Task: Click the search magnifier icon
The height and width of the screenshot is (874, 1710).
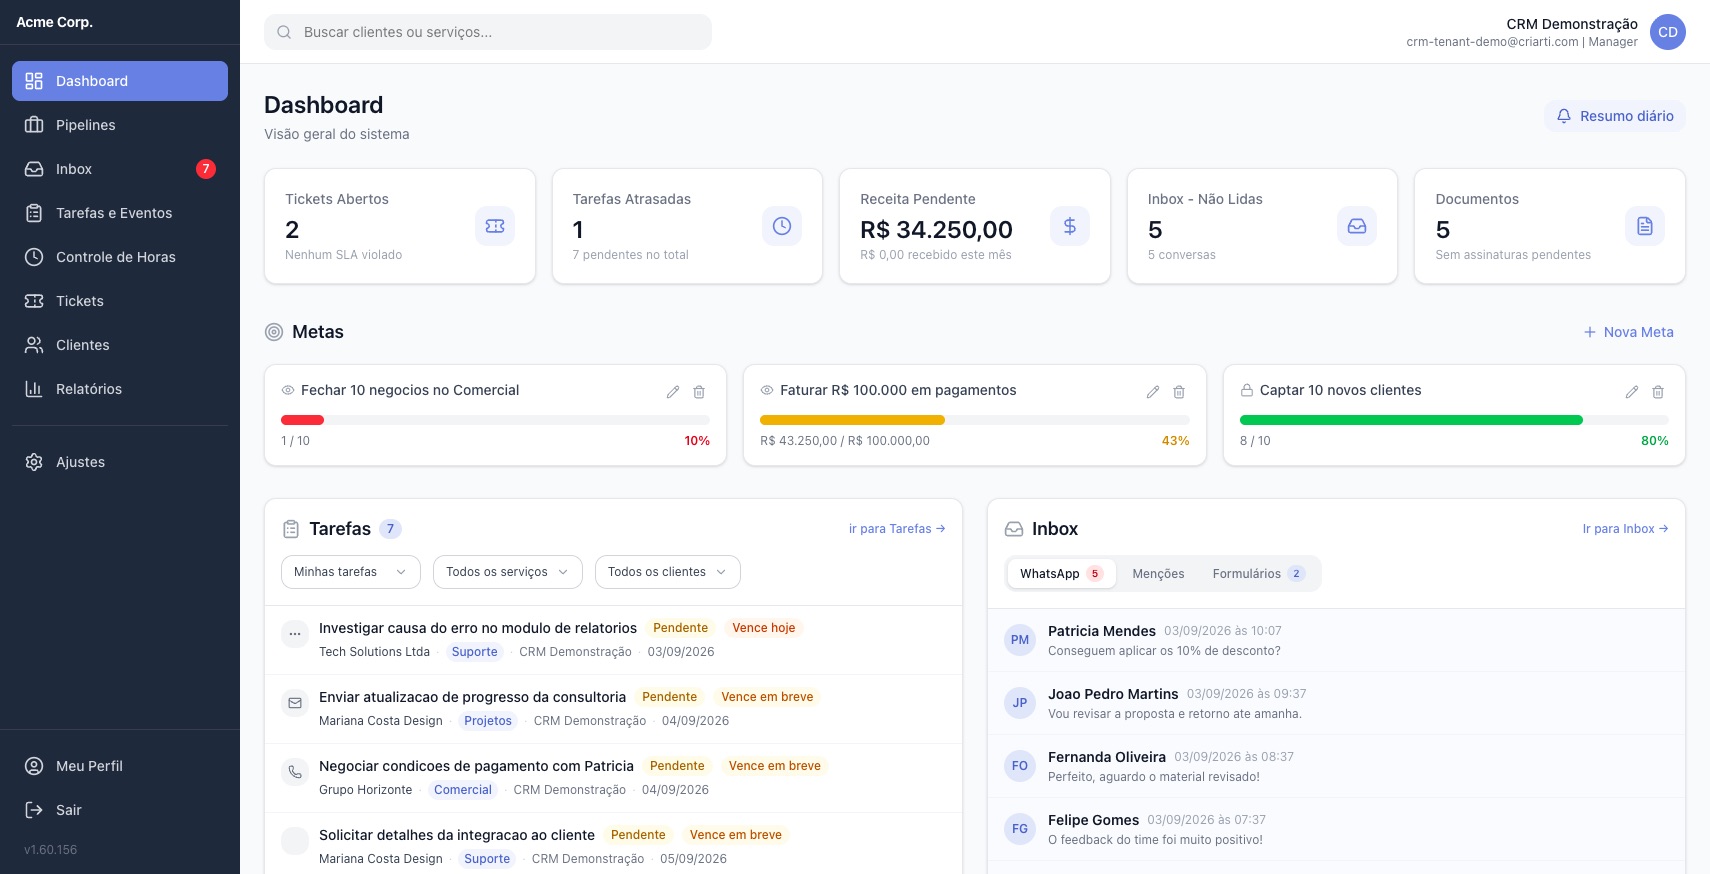Action: 284,32
